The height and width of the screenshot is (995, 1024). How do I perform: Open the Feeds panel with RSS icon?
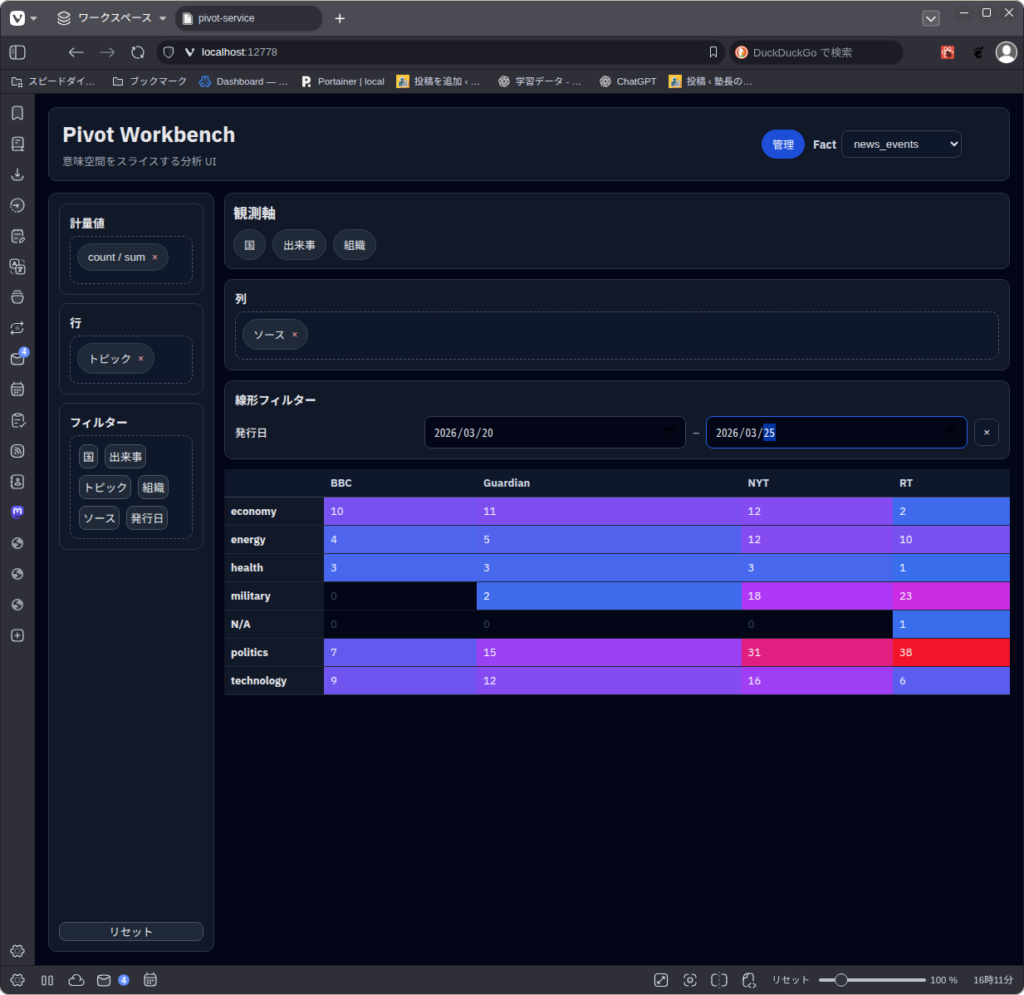click(x=17, y=451)
